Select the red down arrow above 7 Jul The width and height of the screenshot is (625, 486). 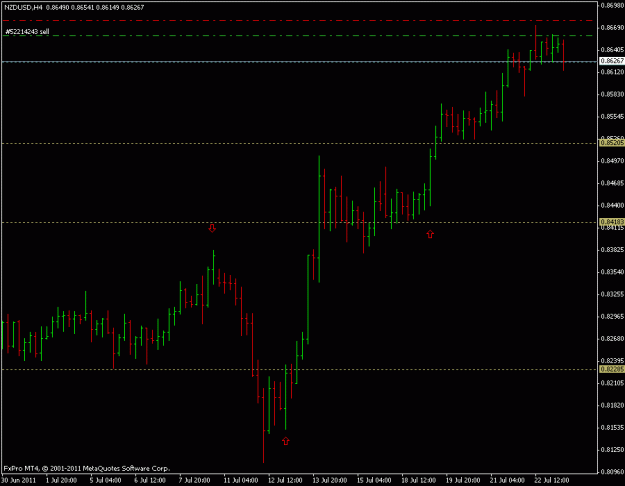pyautogui.click(x=212, y=228)
